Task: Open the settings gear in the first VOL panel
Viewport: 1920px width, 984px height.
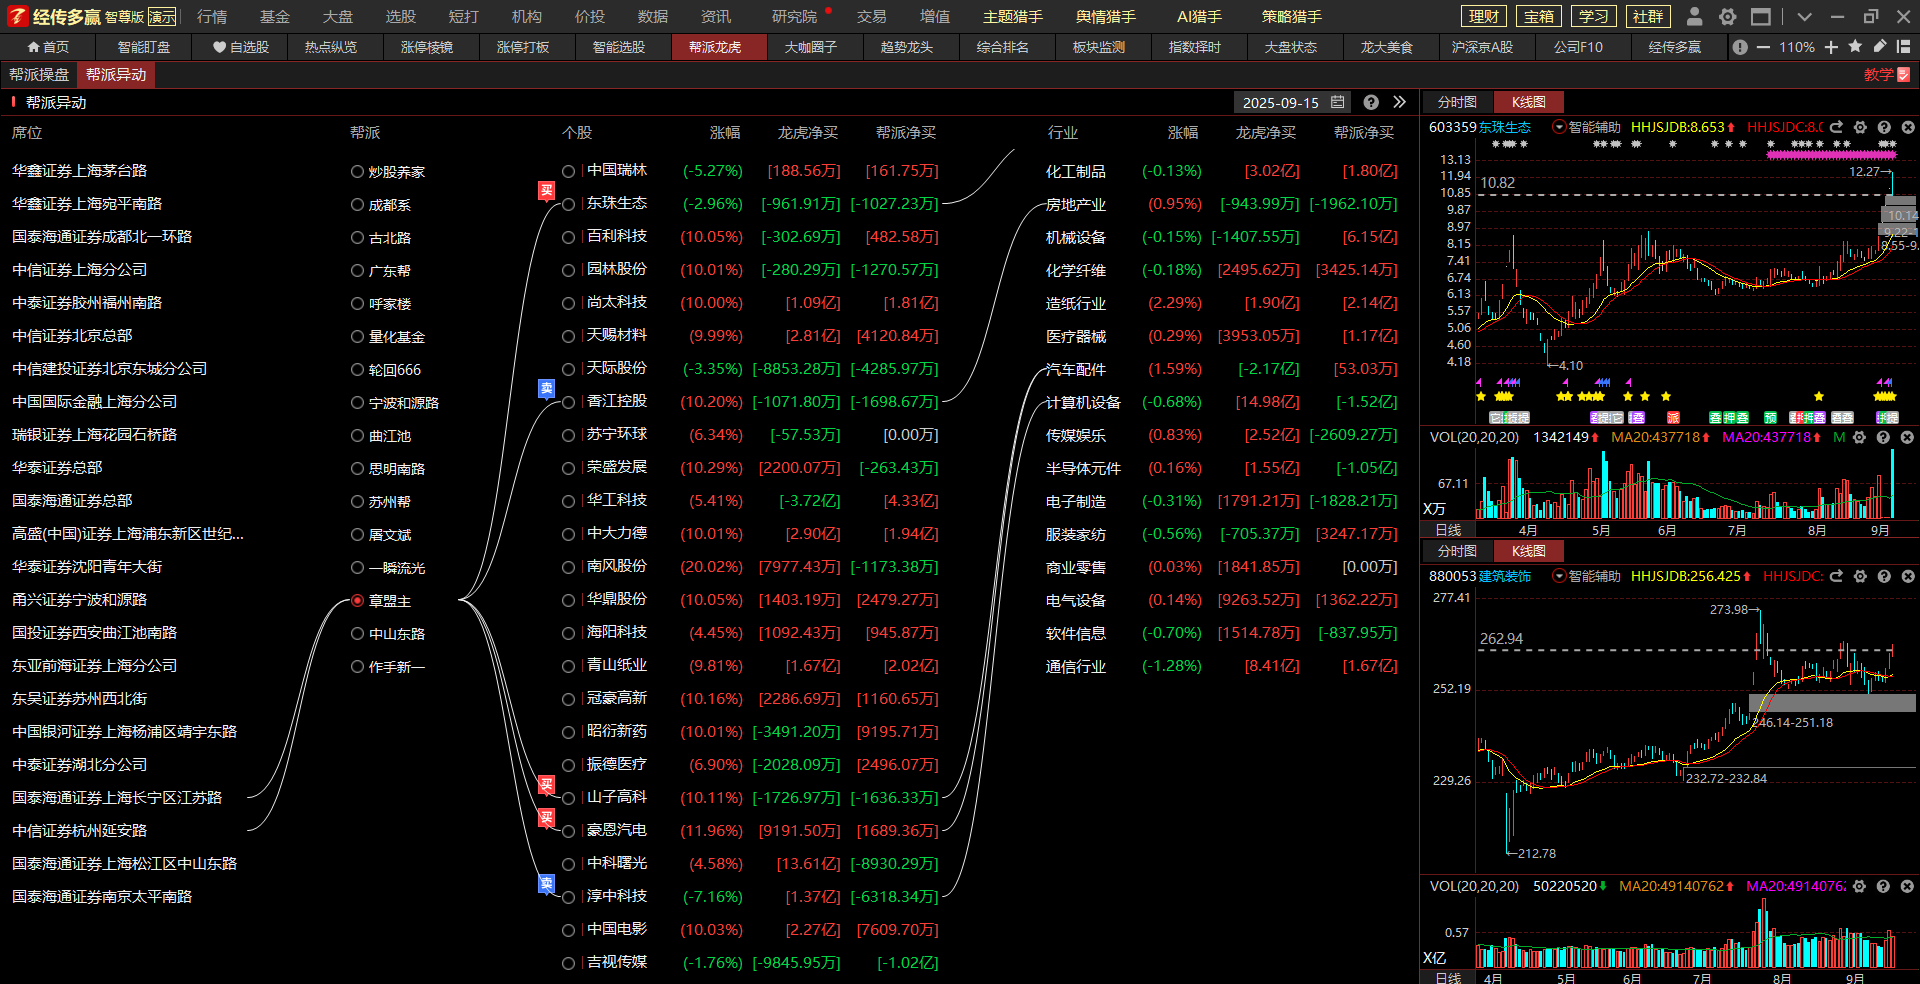Action: pyautogui.click(x=1859, y=437)
